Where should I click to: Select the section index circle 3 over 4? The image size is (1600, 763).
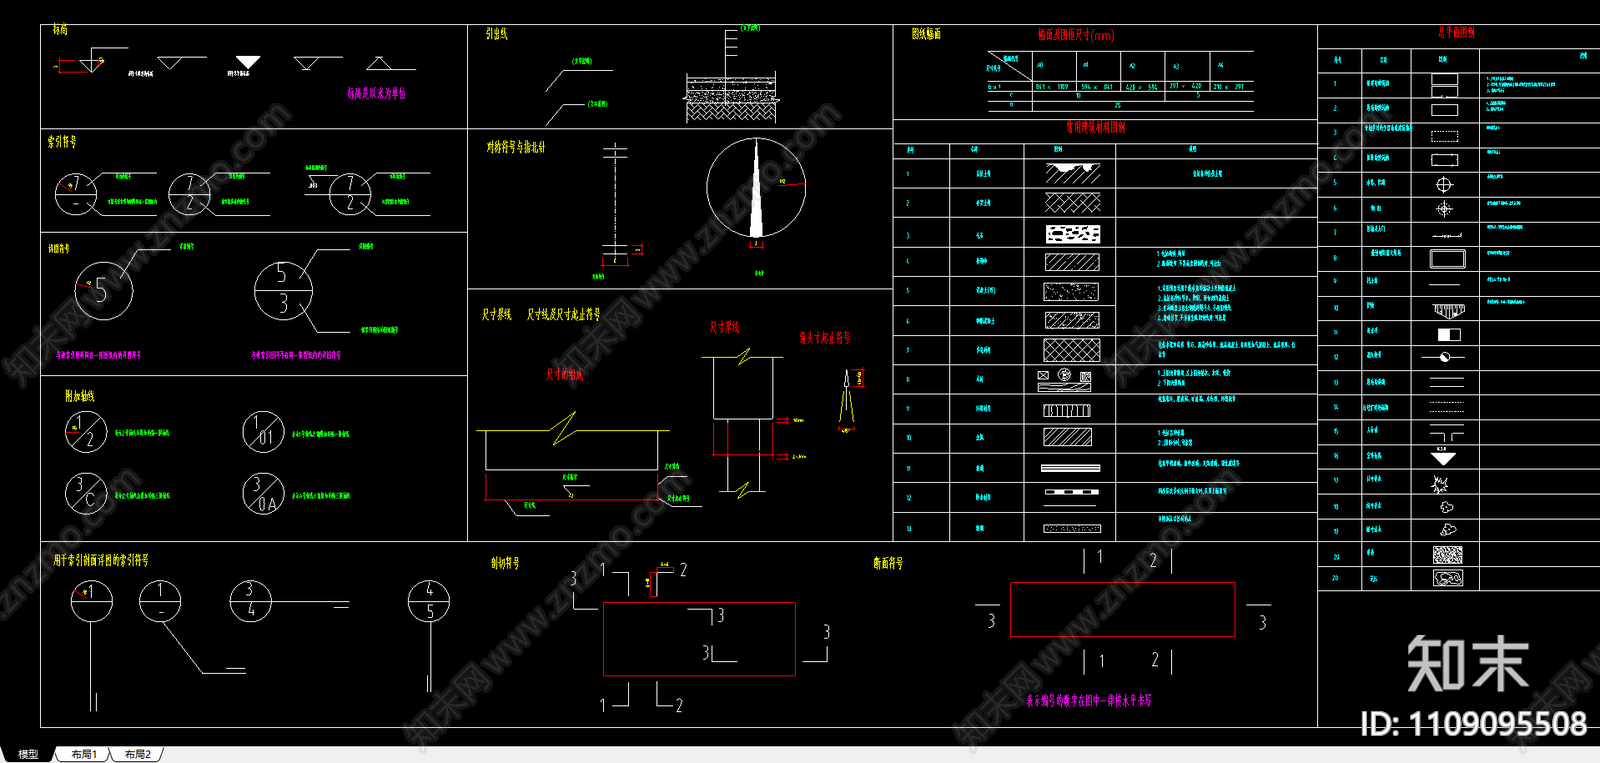click(250, 600)
